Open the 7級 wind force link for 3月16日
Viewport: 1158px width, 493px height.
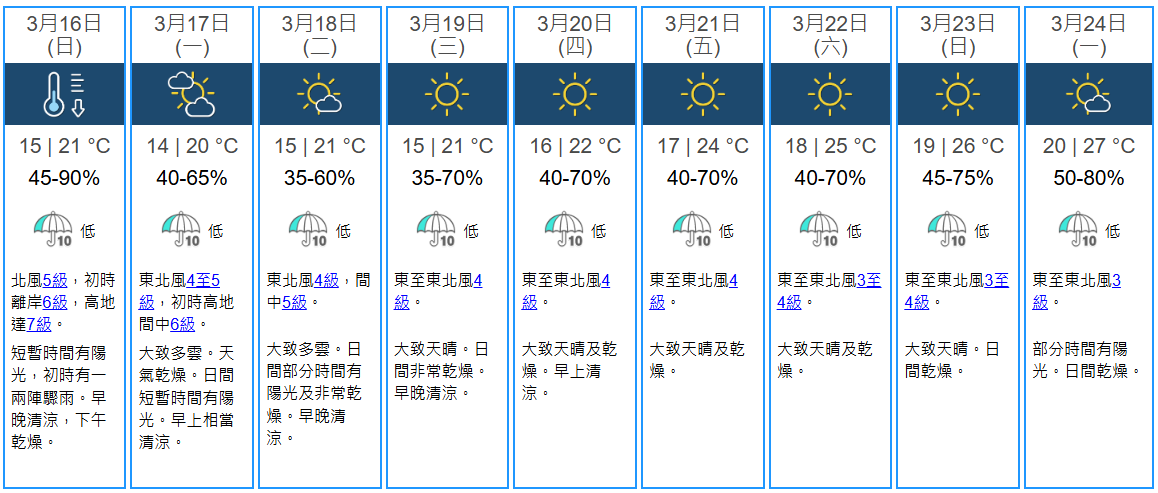click(x=40, y=324)
